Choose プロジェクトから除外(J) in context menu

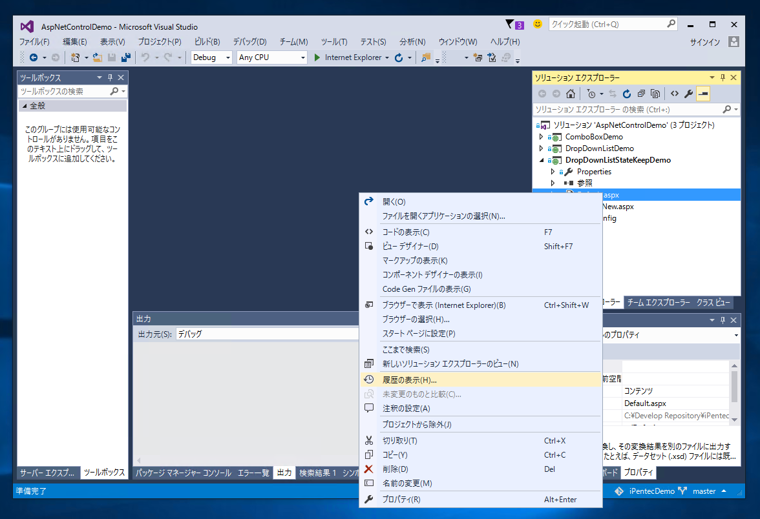480,425
